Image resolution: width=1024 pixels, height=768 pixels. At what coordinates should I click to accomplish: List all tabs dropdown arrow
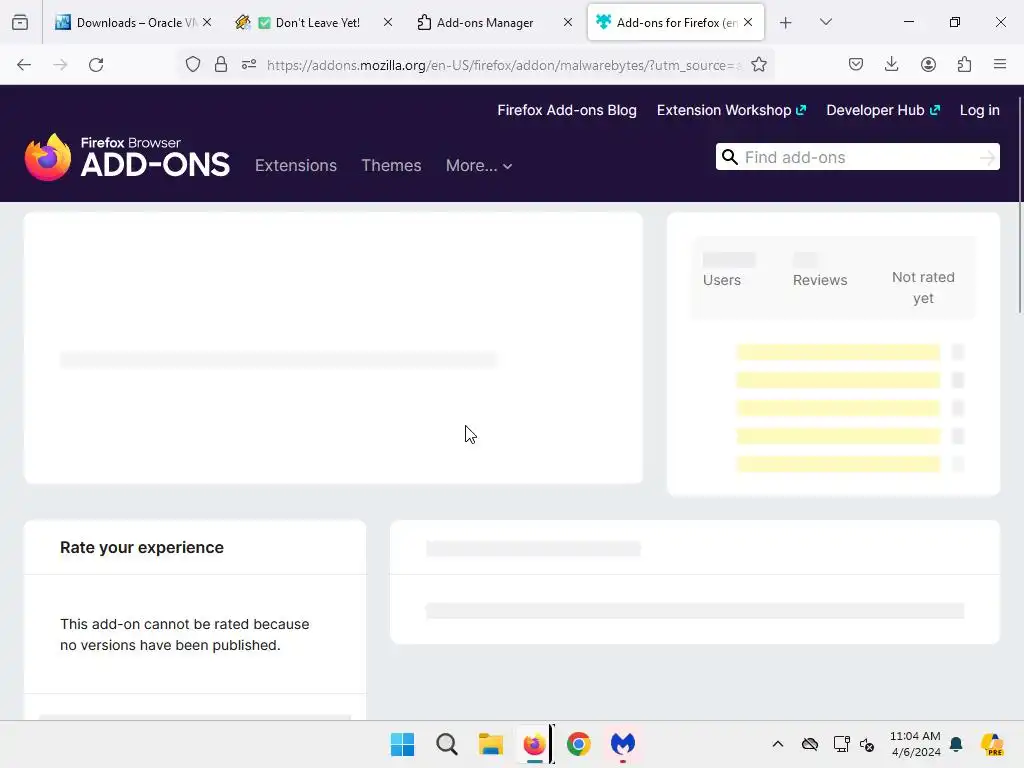point(825,22)
